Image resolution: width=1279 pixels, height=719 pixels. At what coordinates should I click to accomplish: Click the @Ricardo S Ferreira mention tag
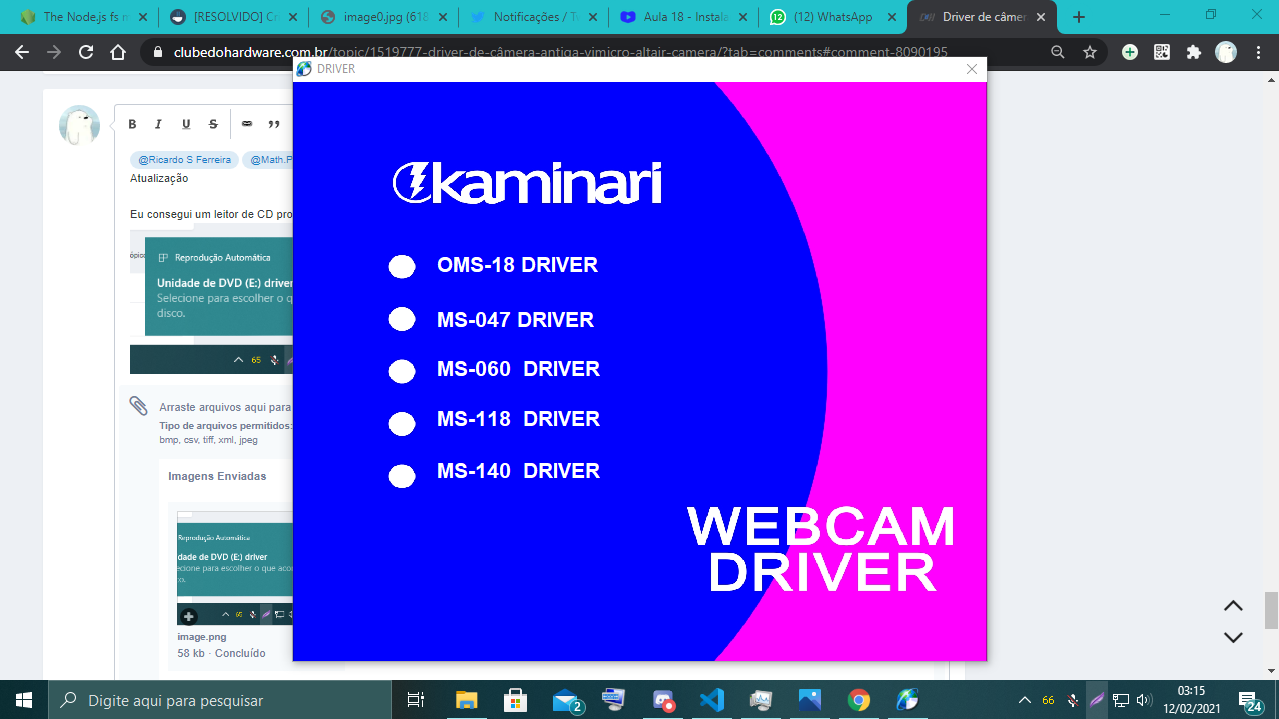[x=184, y=160]
